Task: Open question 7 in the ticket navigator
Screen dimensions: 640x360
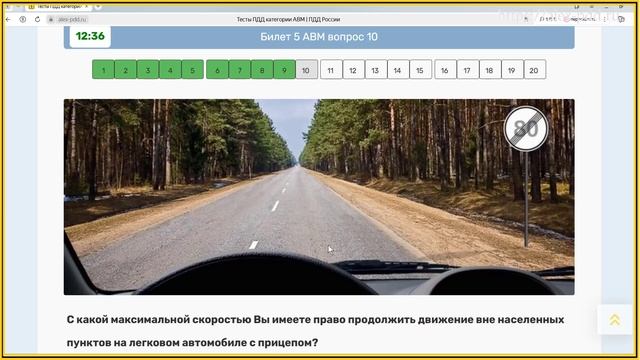Action: point(240,70)
